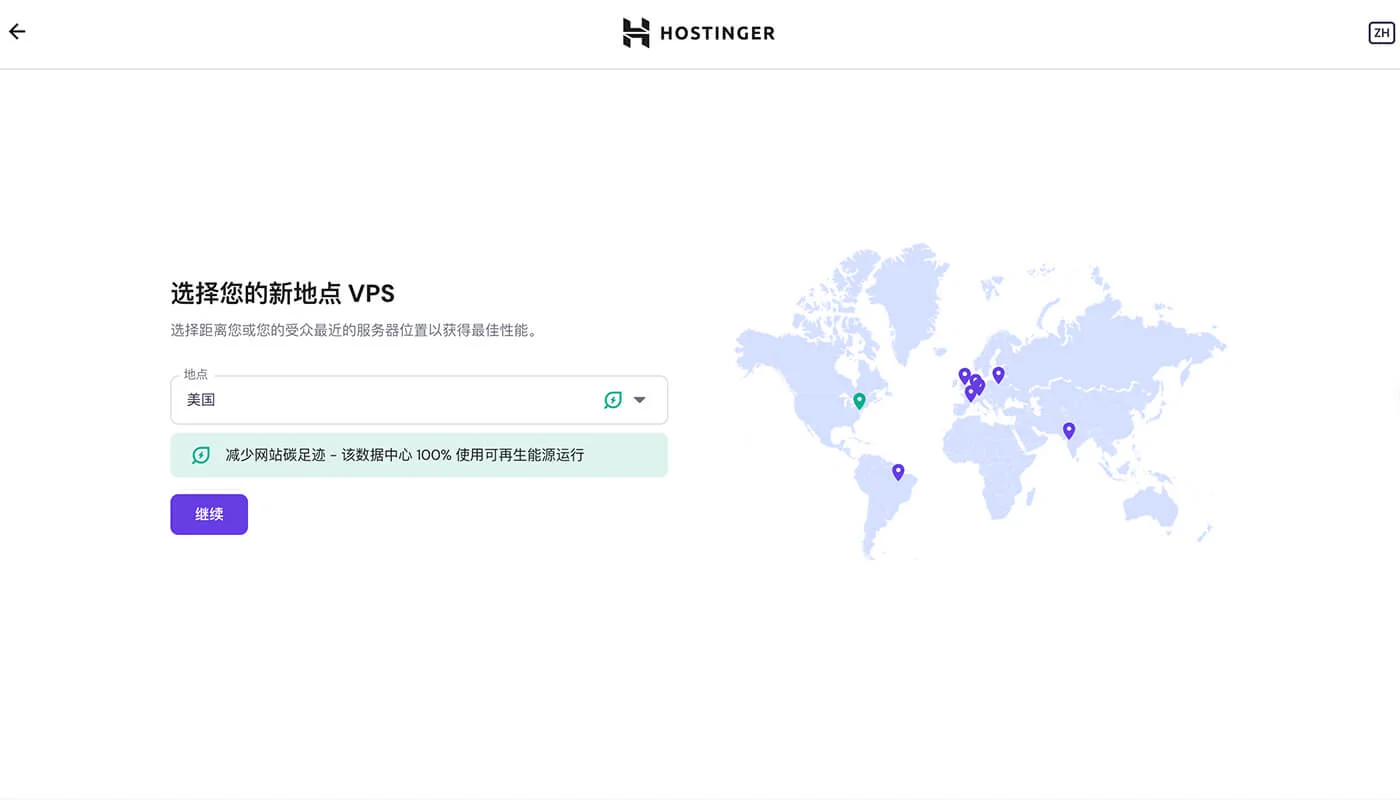
Task: Open the ZH language selector
Action: point(1381,32)
